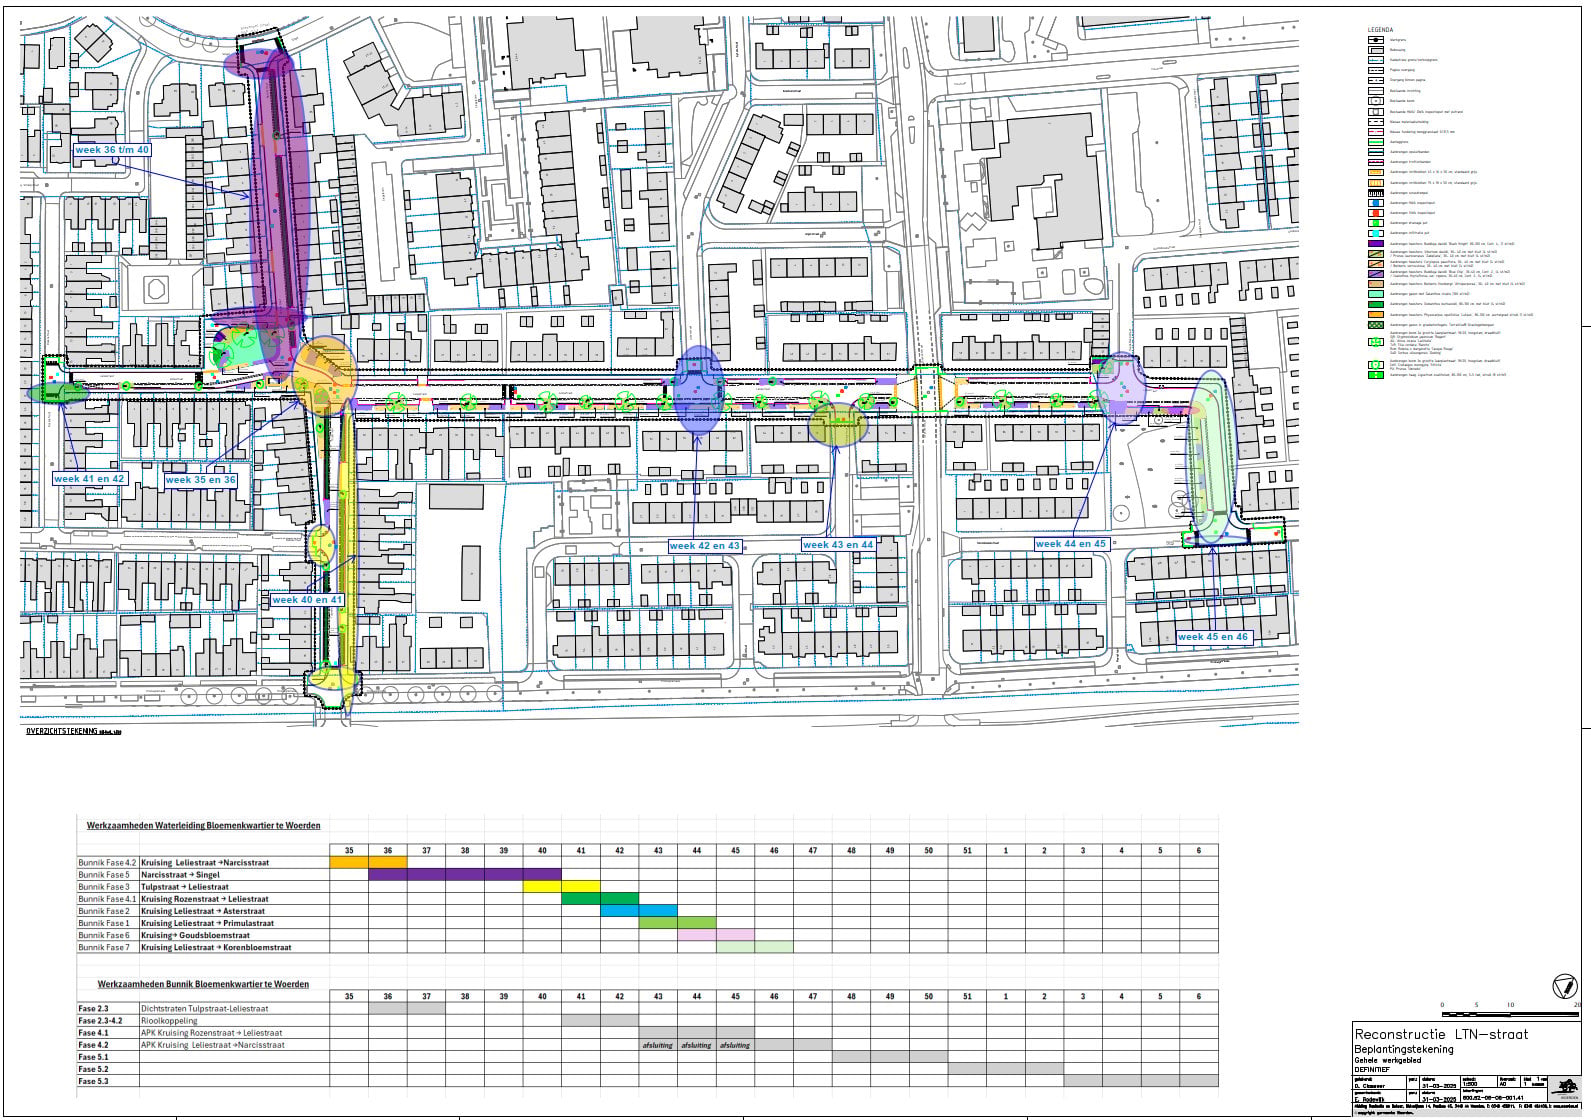Viewport: 1591px width, 1120px height.
Task: Click the dark green bar in the Bunnik Fase 4.1 row
Action: click(x=601, y=899)
